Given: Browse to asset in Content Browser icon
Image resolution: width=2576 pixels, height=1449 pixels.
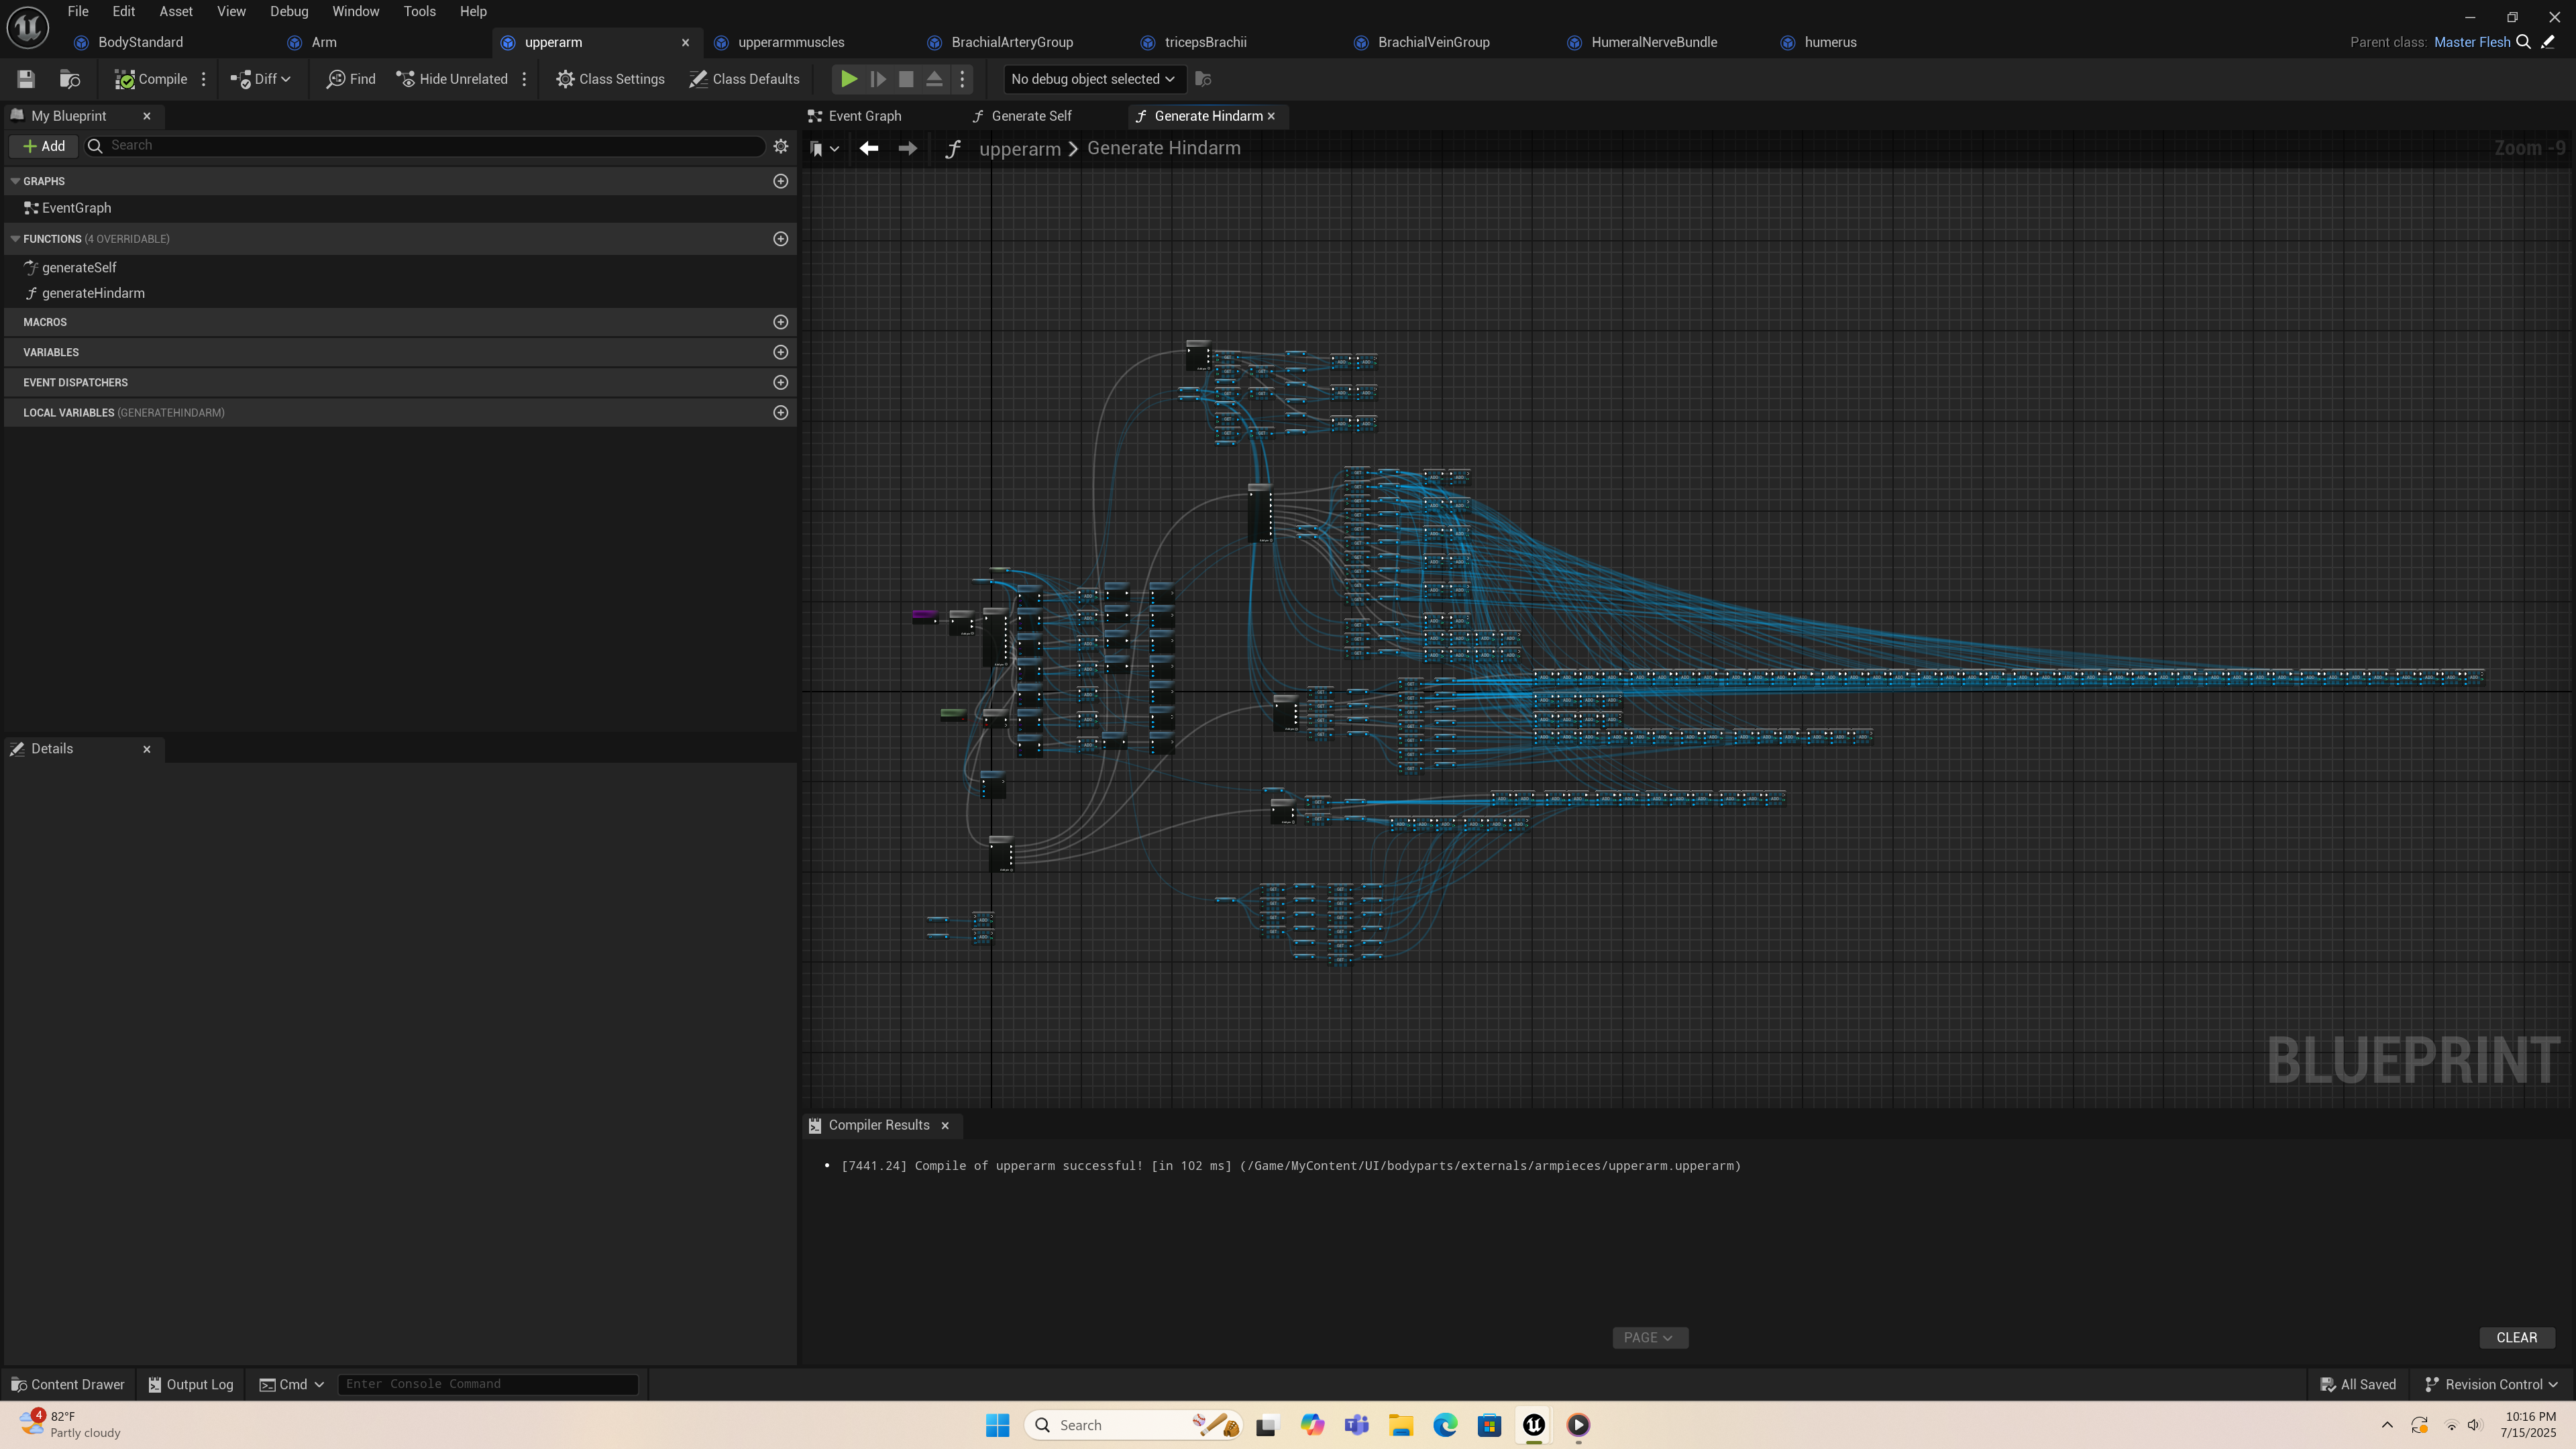Looking at the screenshot, I should point(70,79).
